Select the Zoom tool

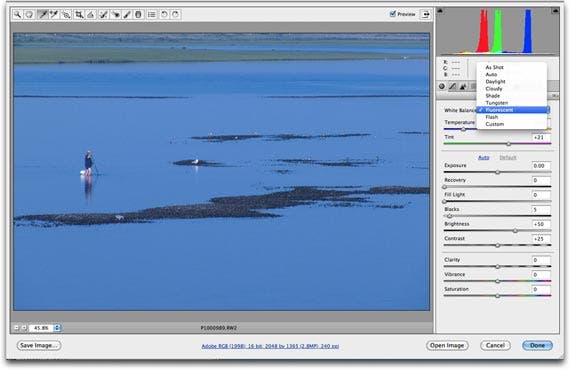coord(17,15)
